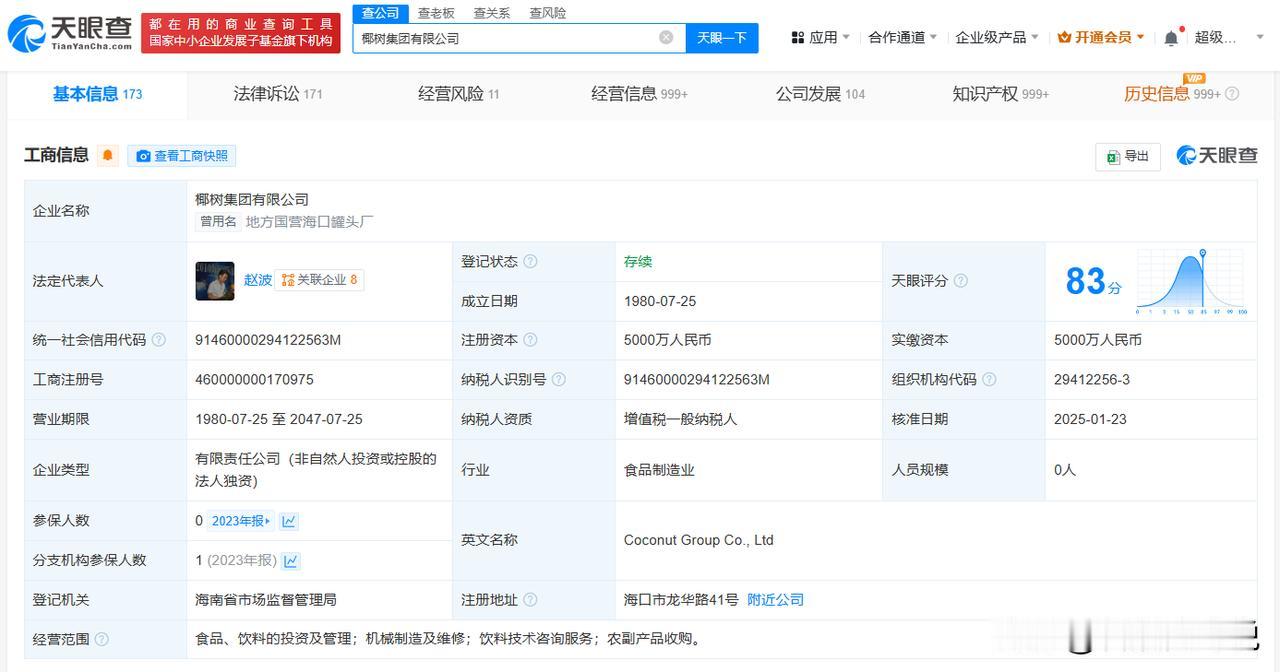Select the 公司发展 tab
The image size is (1280, 672).
click(x=820, y=94)
